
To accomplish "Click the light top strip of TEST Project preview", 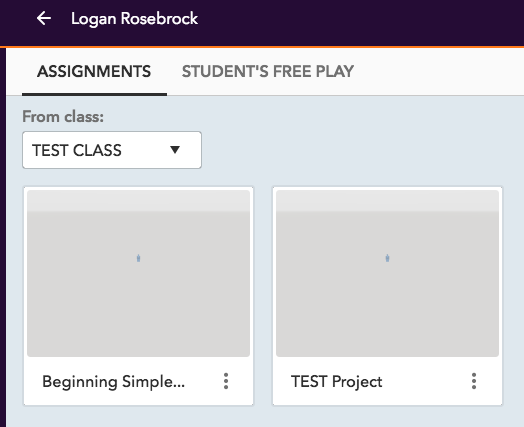I will tap(387, 200).
